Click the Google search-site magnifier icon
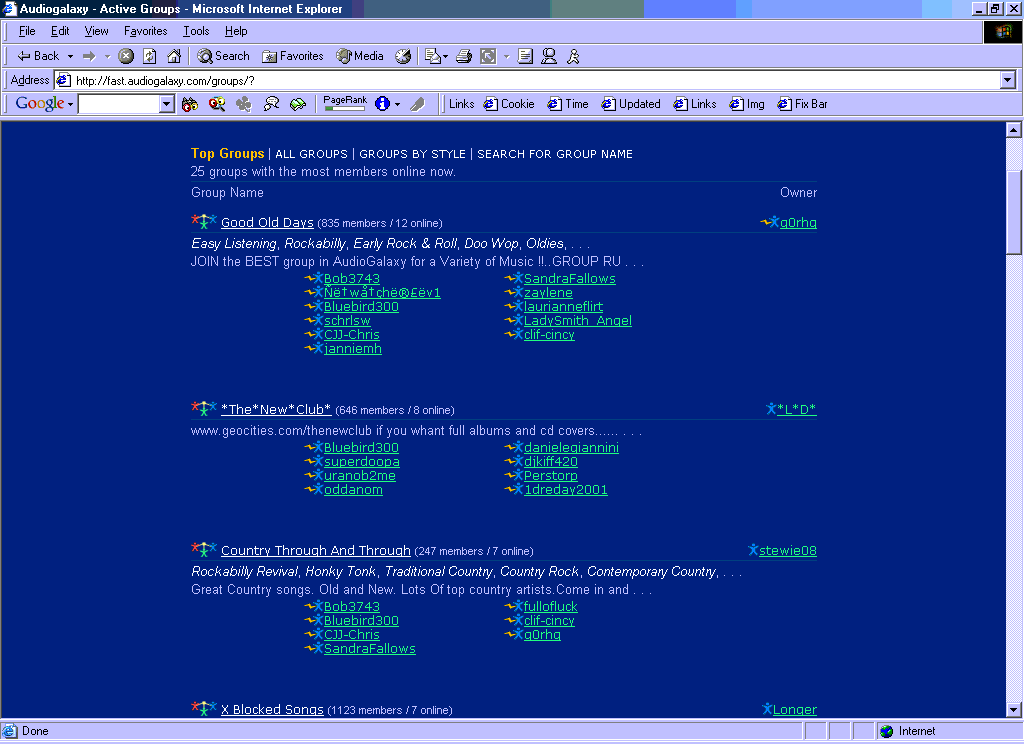This screenshot has height=744, width=1024. coord(217,104)
